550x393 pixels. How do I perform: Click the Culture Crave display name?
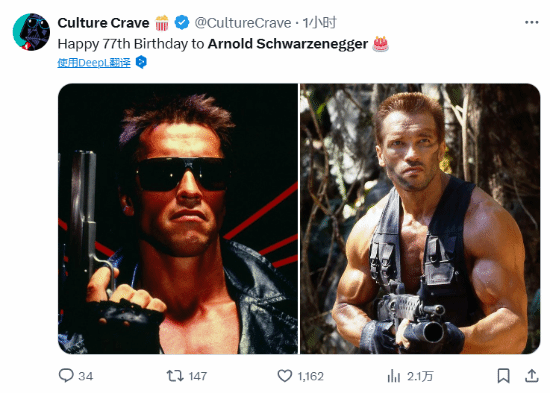[103, 23]
